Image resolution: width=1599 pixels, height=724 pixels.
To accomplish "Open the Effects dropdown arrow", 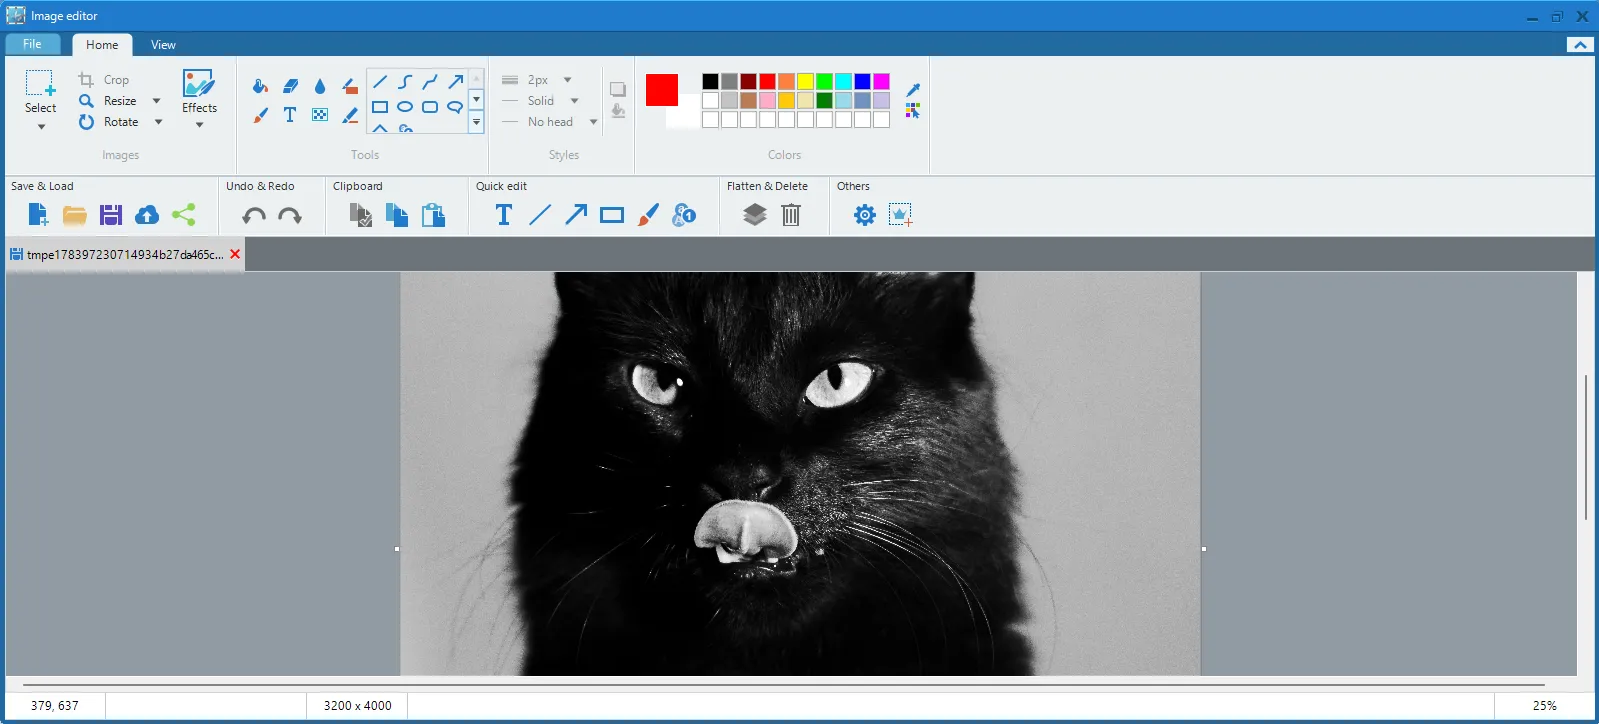I will pyautogui.click(x=200, y=125).
